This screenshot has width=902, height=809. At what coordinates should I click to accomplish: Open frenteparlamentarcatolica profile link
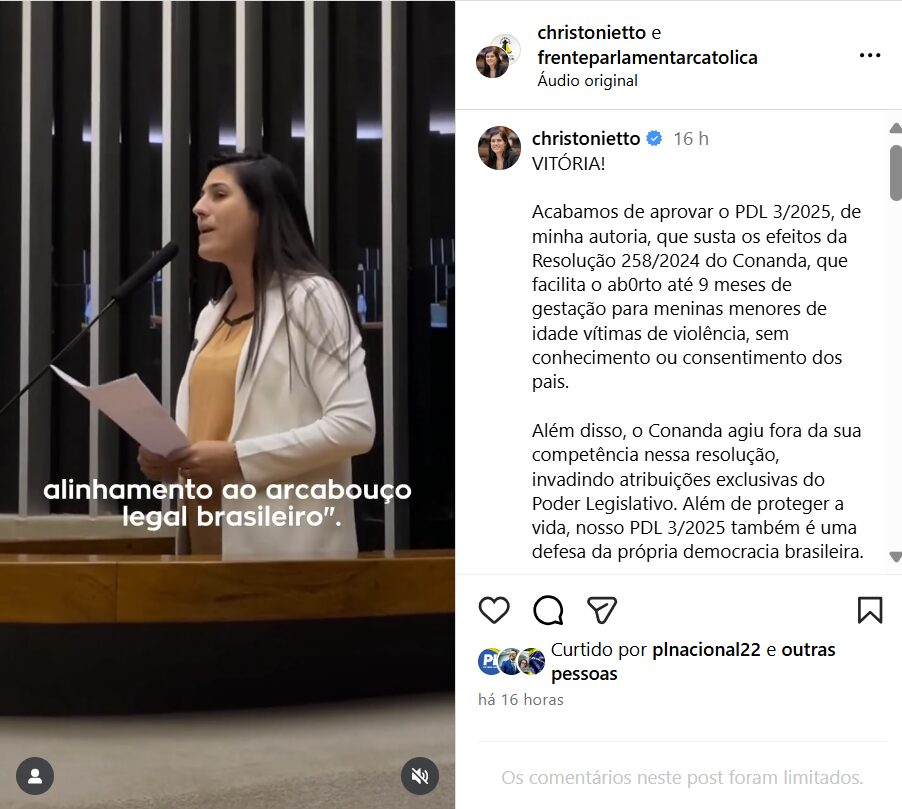pos(647,58)
